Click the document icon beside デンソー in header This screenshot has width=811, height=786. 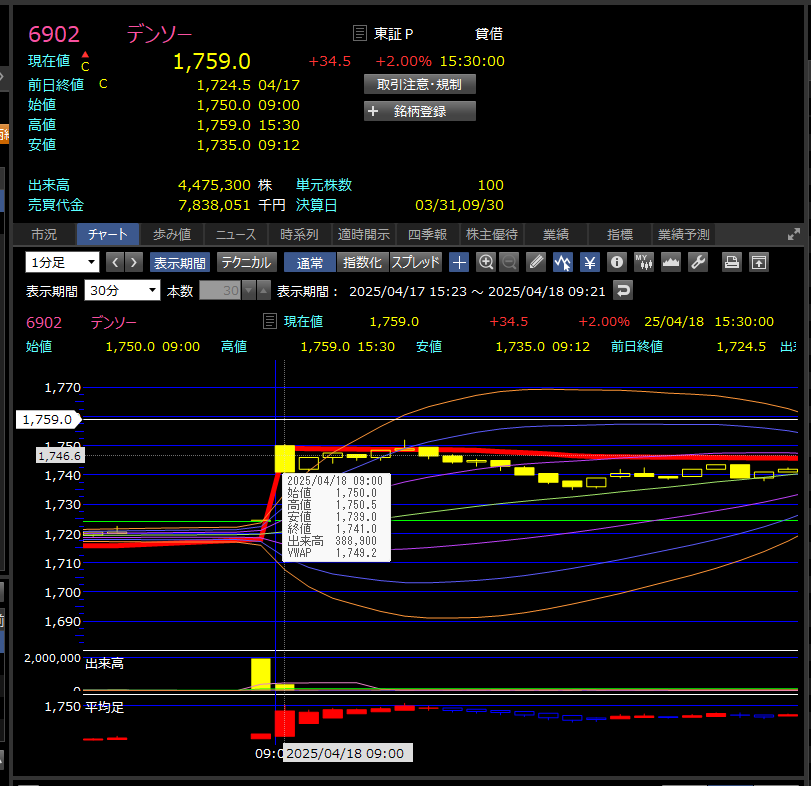[359, 34]
